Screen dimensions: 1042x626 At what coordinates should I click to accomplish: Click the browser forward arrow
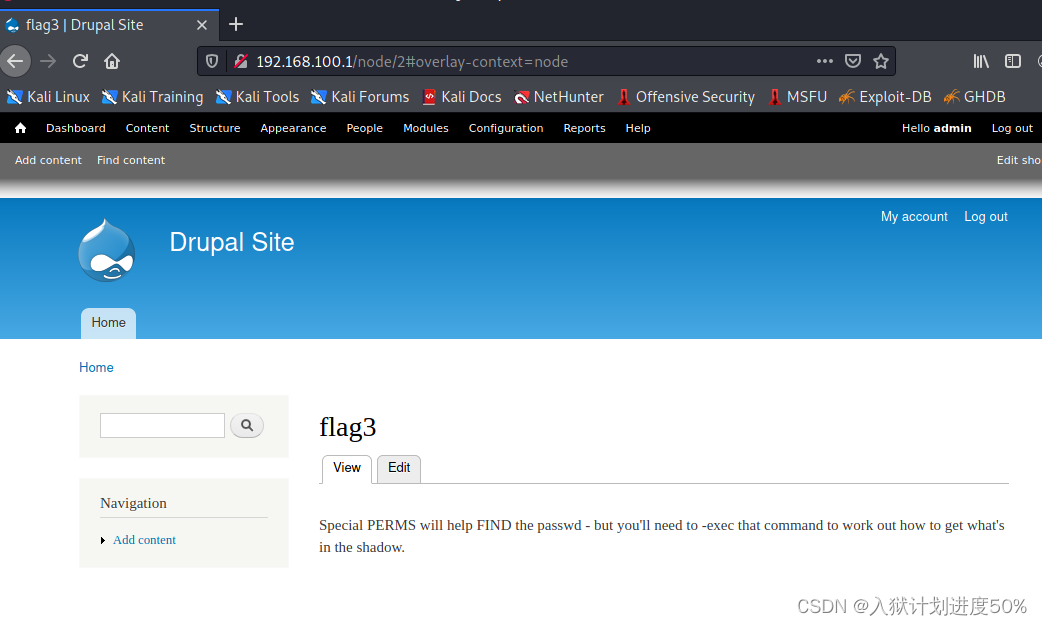(48, 61)
